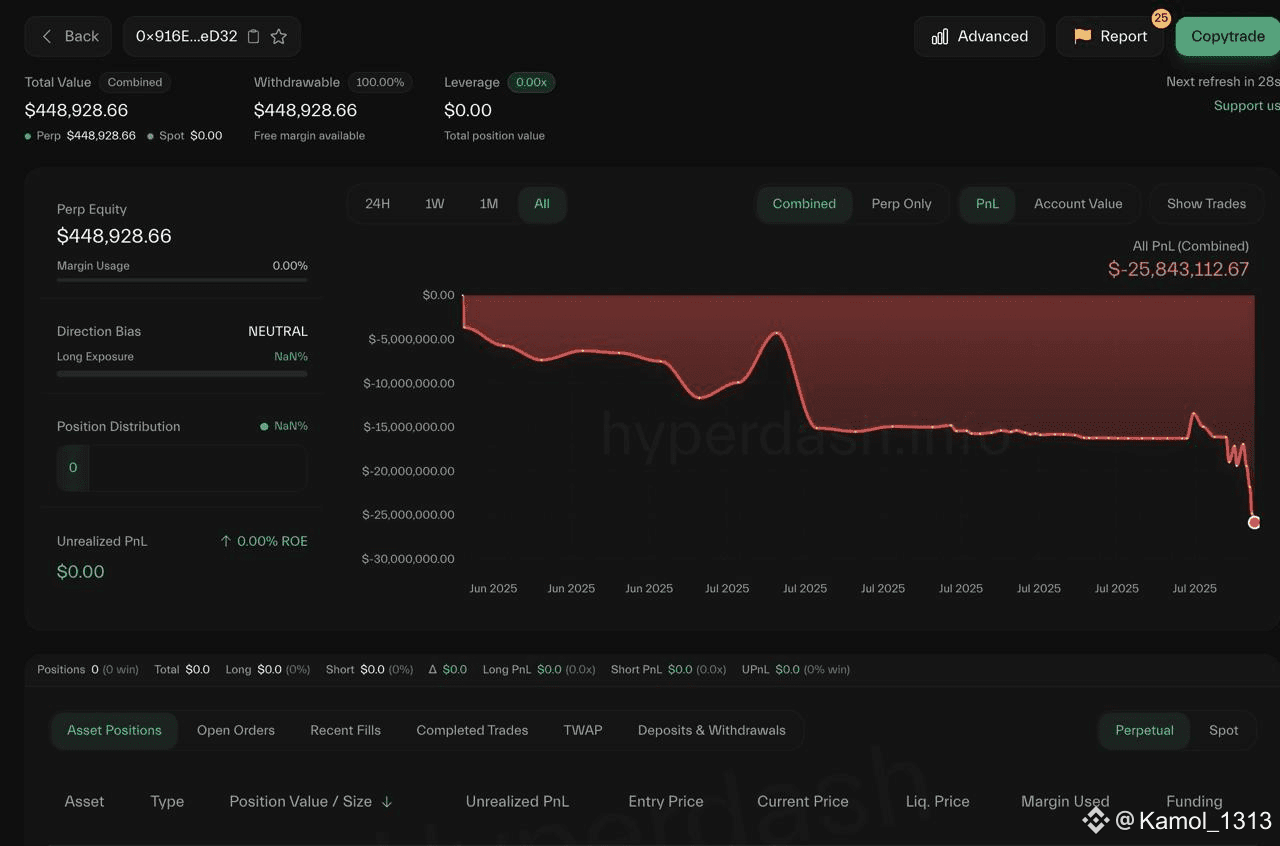The width and height of the screenshot is (1280, 846).
Task: Open the Open Orders tab
Action: pyautogui.click(x=236, y=731)
